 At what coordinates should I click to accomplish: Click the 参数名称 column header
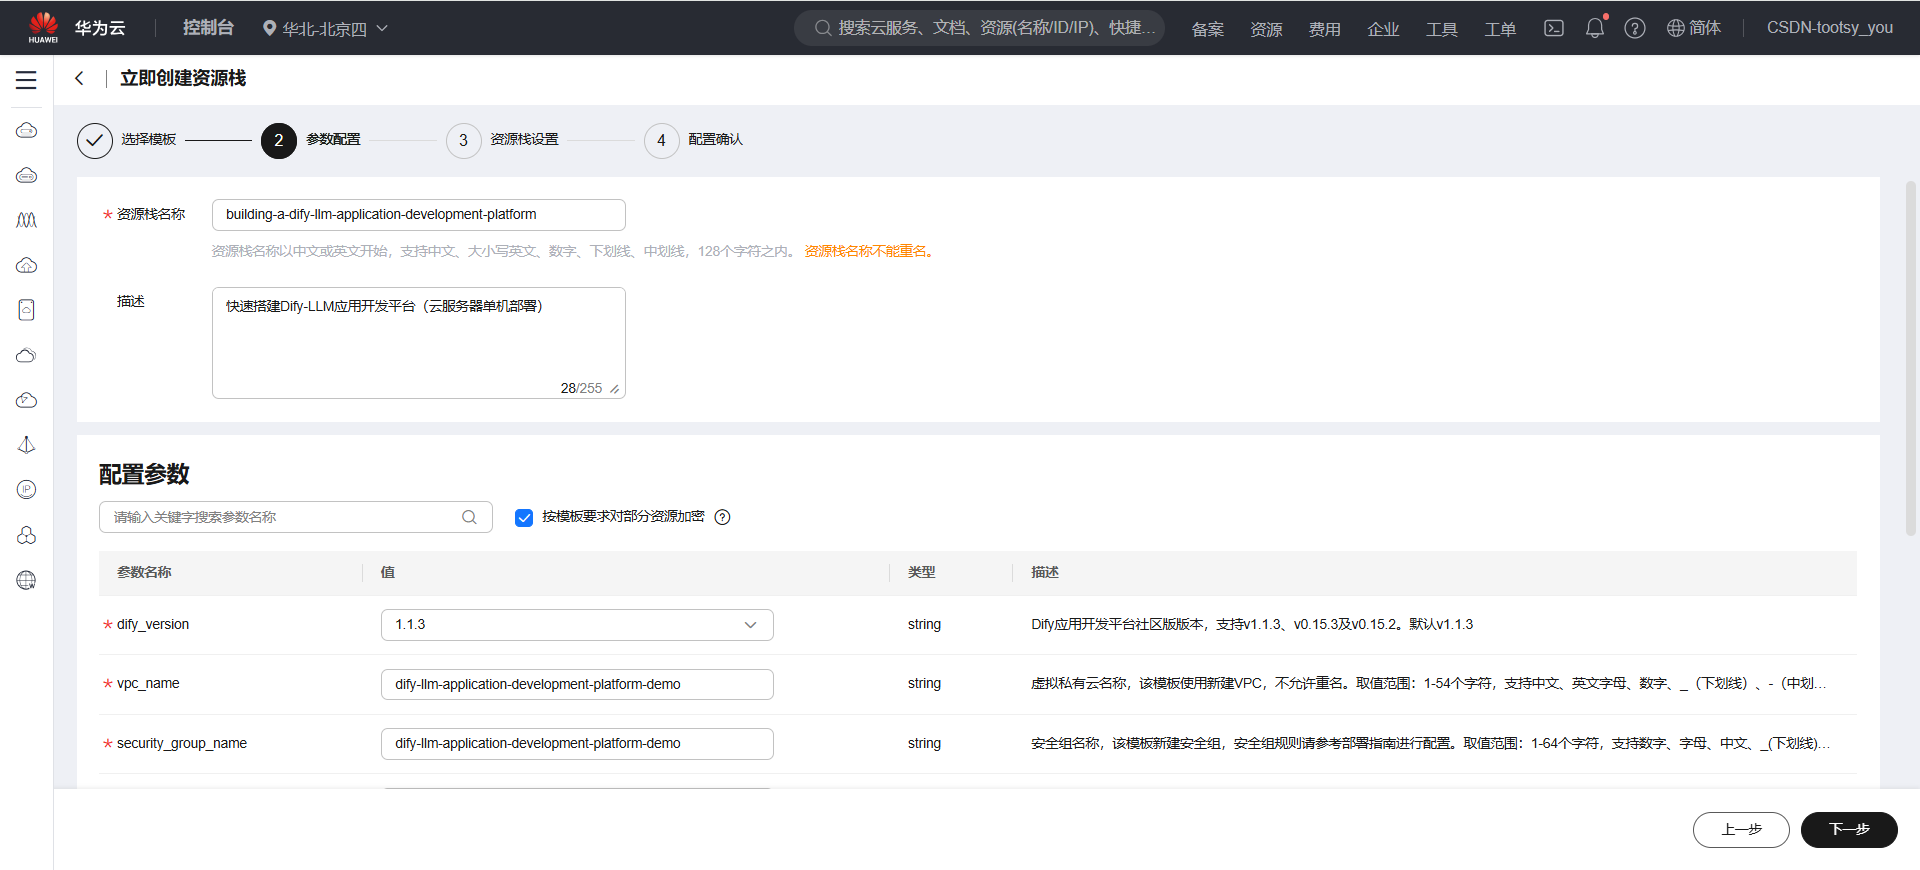point(144,572)
